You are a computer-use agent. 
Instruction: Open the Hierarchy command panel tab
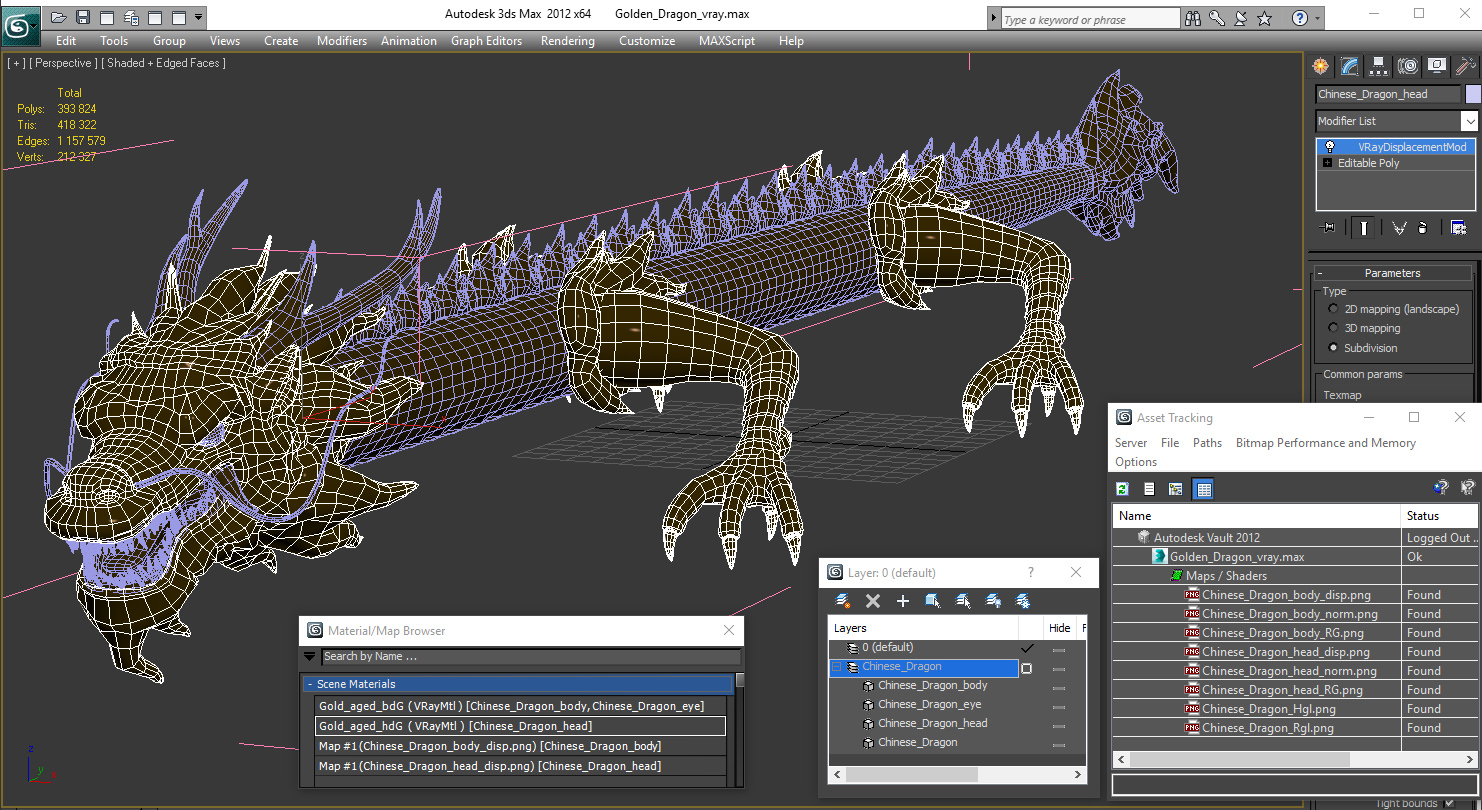(x=1379, y=66)
